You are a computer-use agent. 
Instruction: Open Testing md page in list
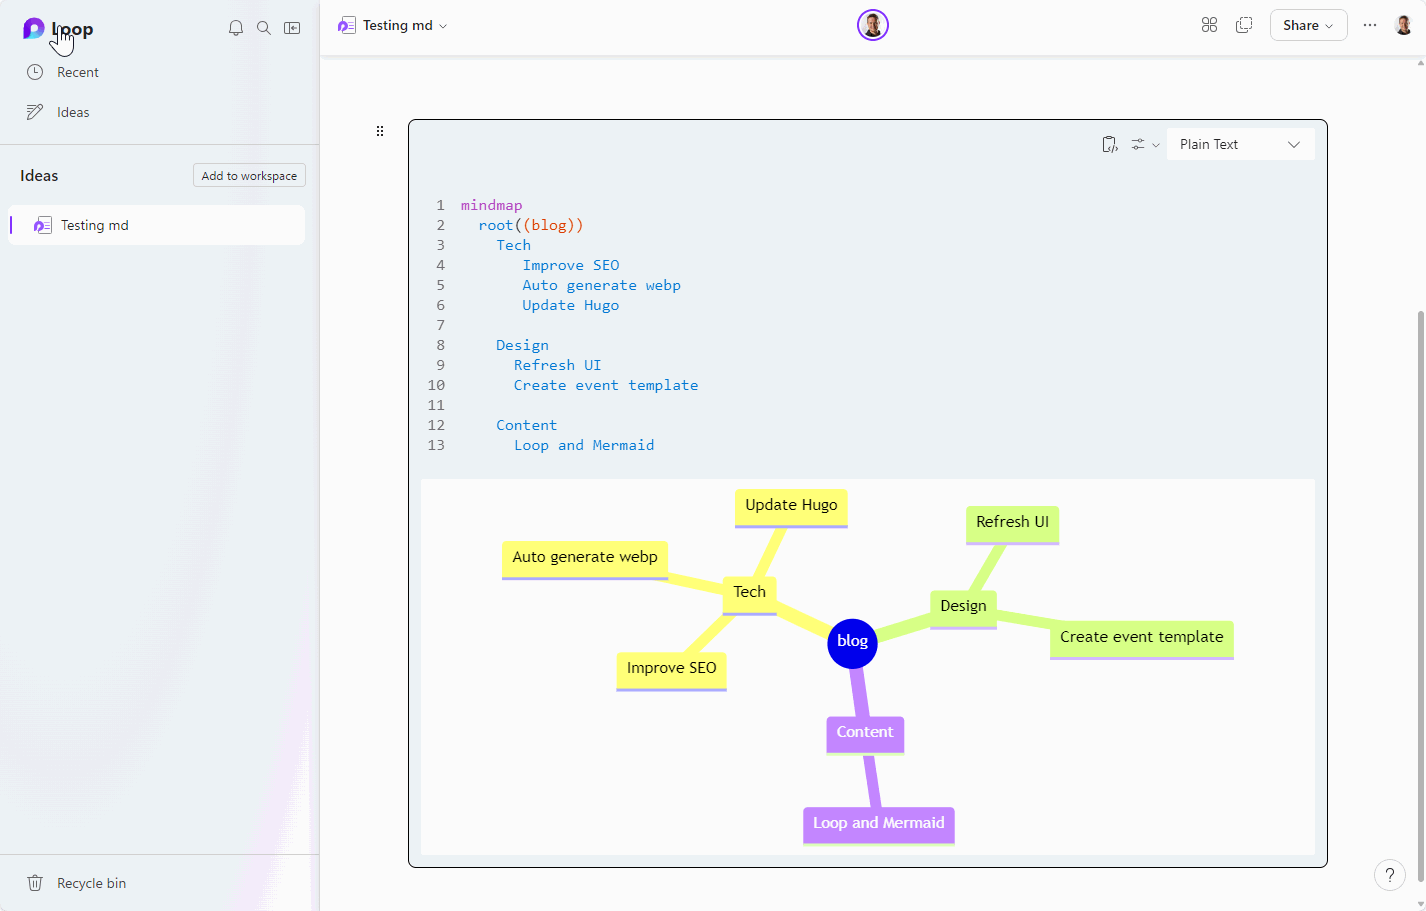(x=156, y=225)
